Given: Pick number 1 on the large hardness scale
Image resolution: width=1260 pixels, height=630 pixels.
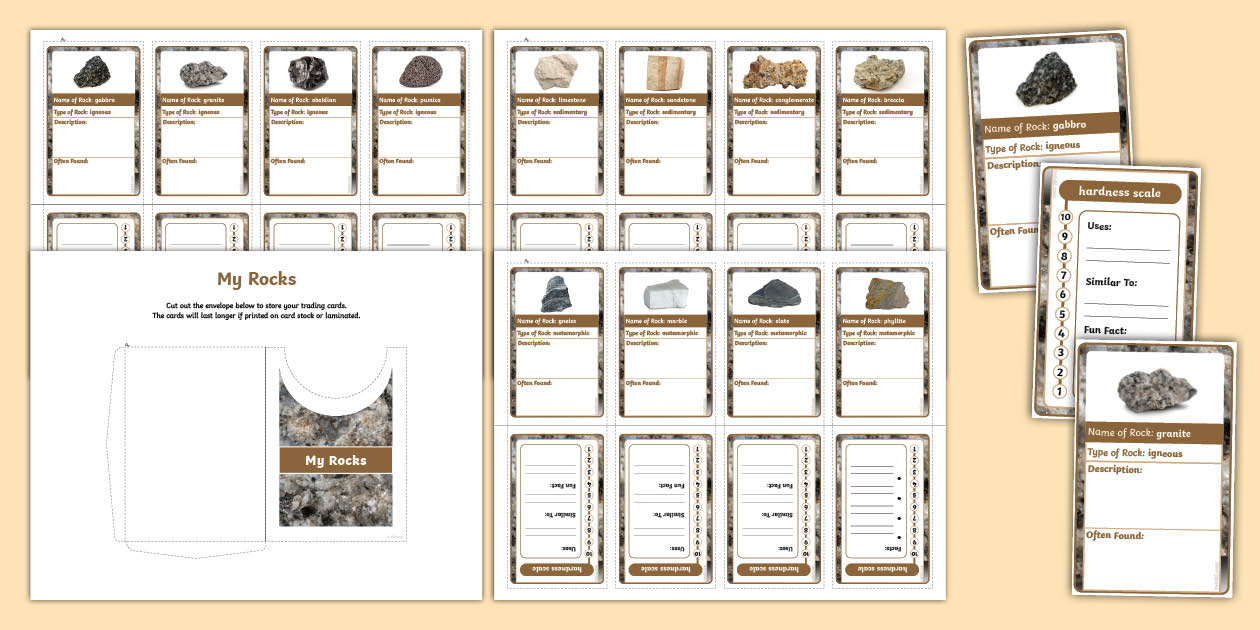Looking at the screenshot, I should 1059,391.
